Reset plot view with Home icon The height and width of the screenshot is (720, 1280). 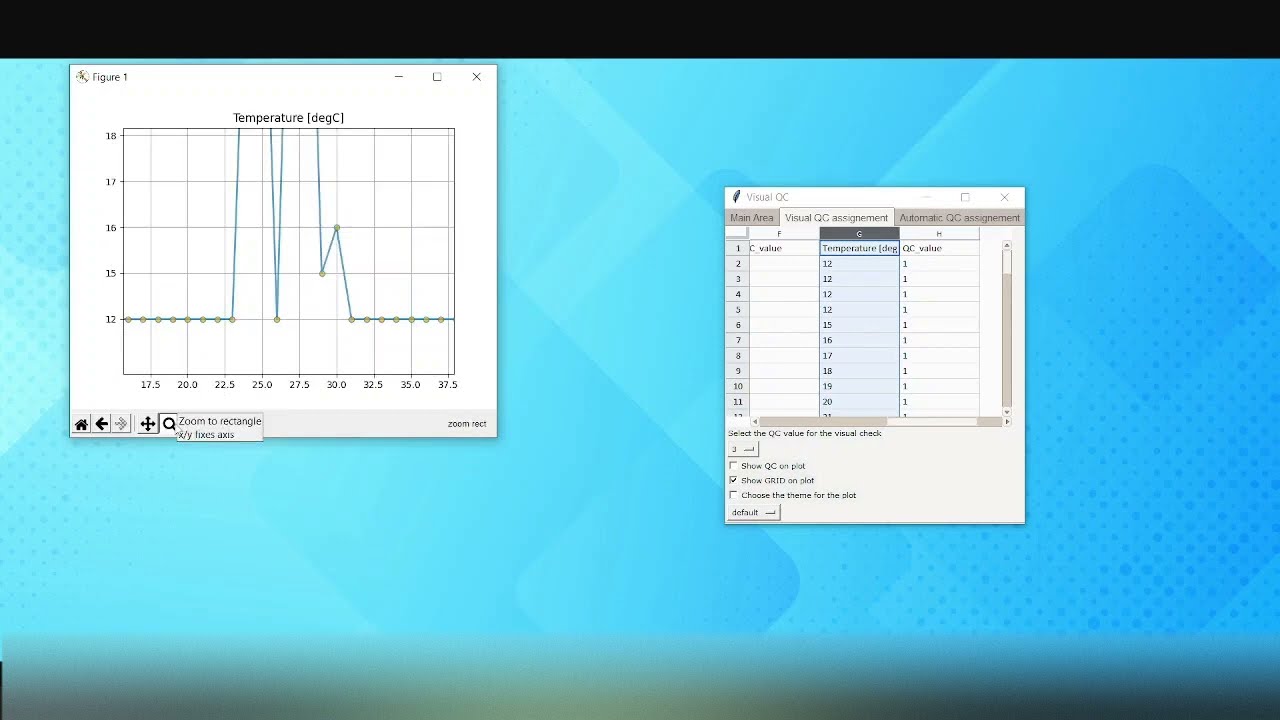tap(81, 424)
